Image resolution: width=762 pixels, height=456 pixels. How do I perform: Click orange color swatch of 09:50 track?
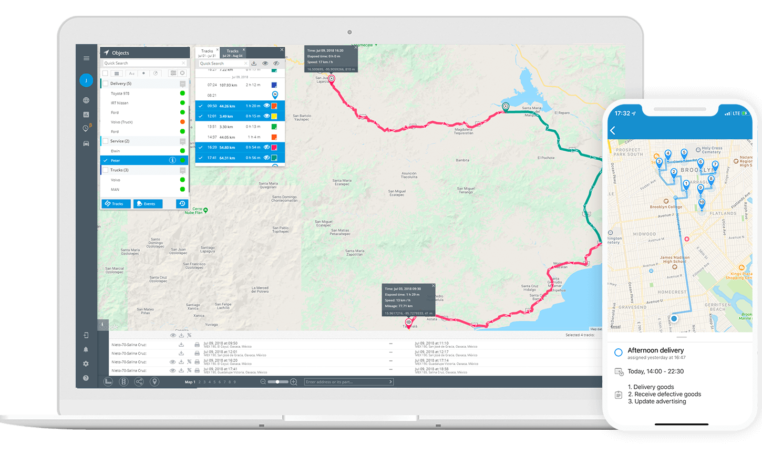tap(274, 106)
